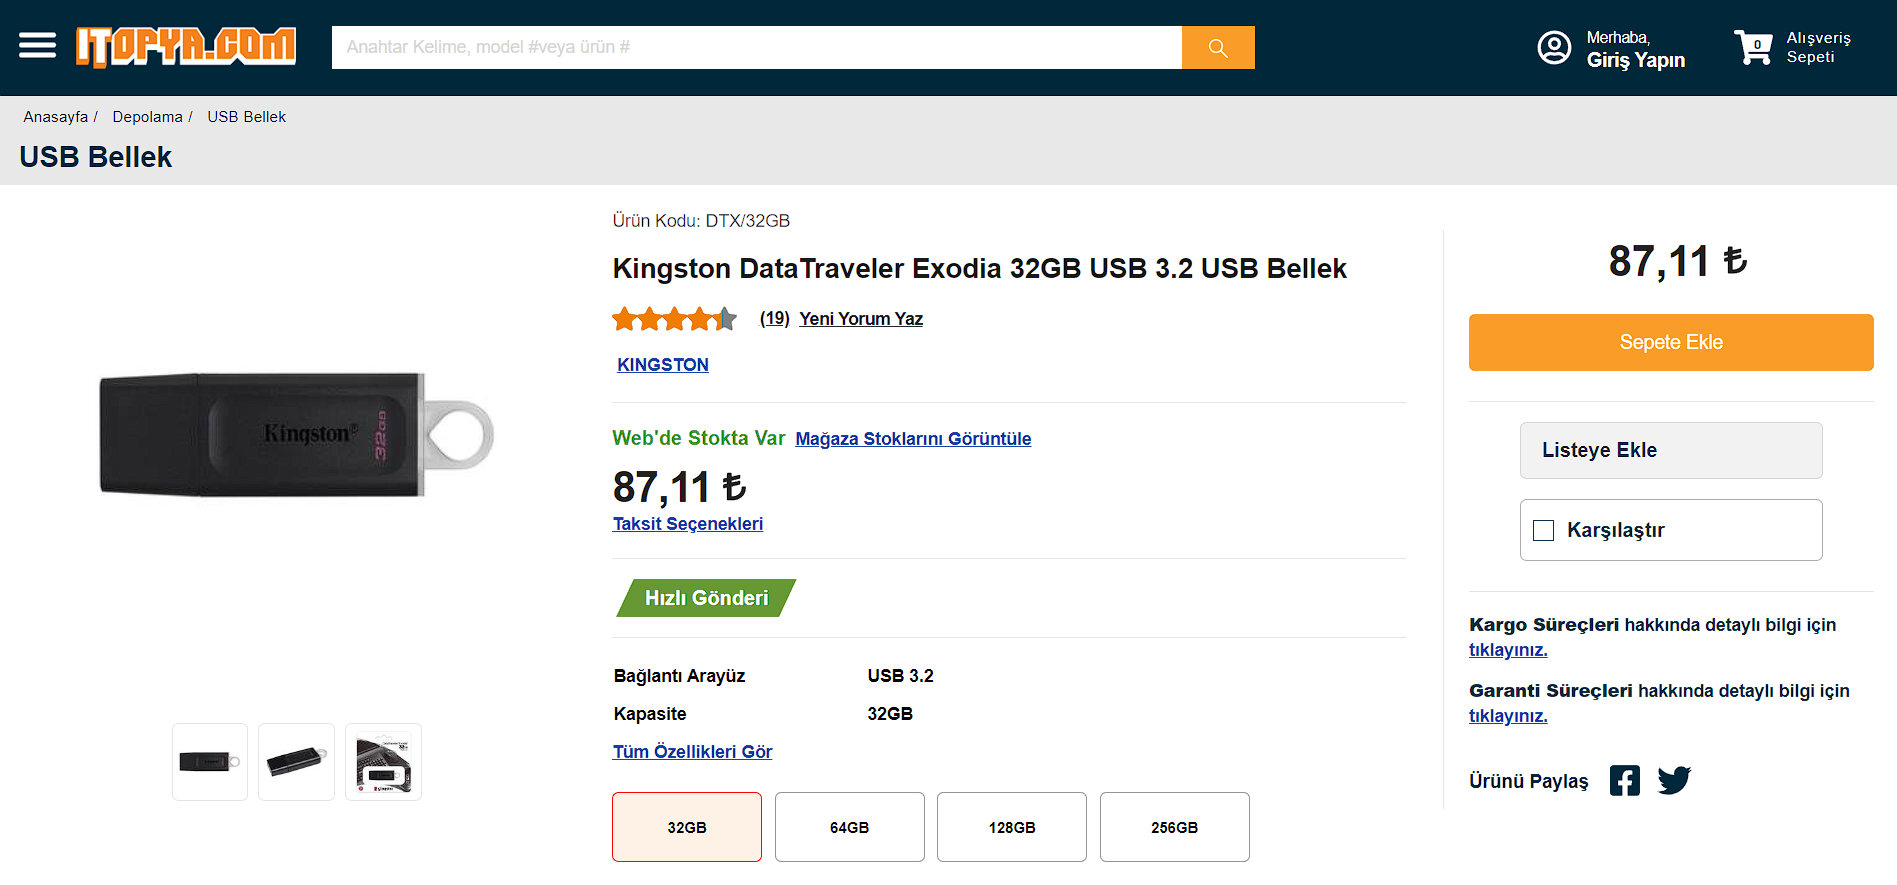Click the itopya.com logo
The width and height of the screenshot is (1897, 885).
(186, 46)
